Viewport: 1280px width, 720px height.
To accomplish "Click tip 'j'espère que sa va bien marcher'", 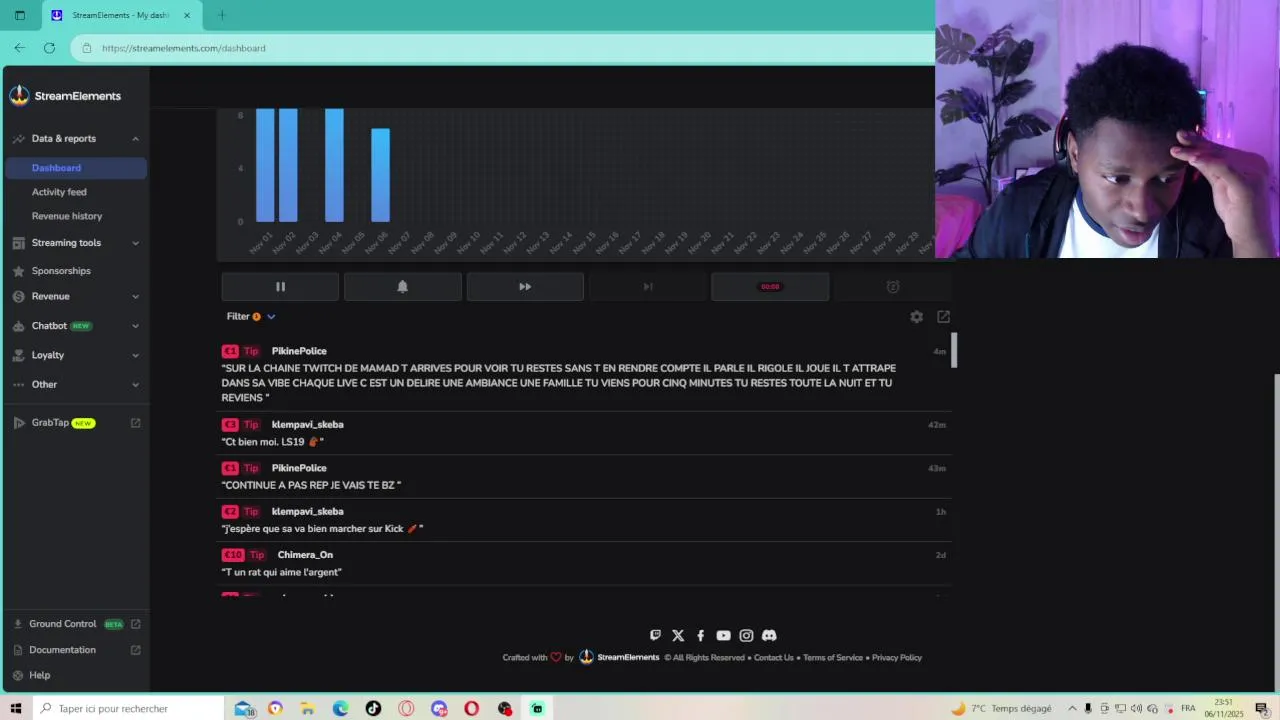I will pos(322,529).
